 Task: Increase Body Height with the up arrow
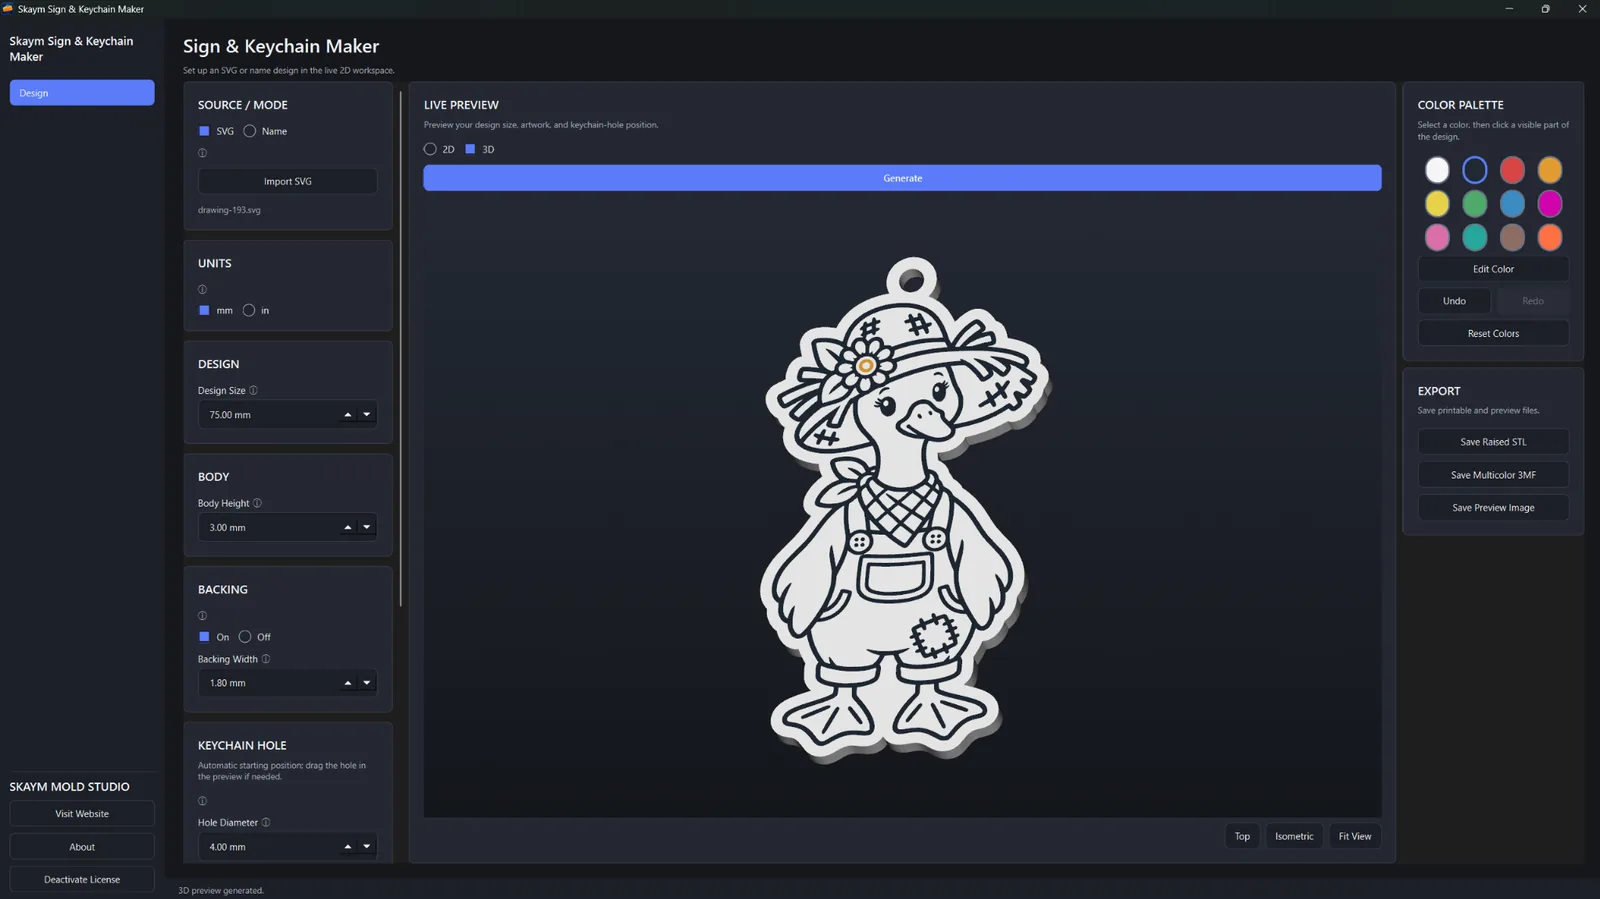click(x=348, y=527)
